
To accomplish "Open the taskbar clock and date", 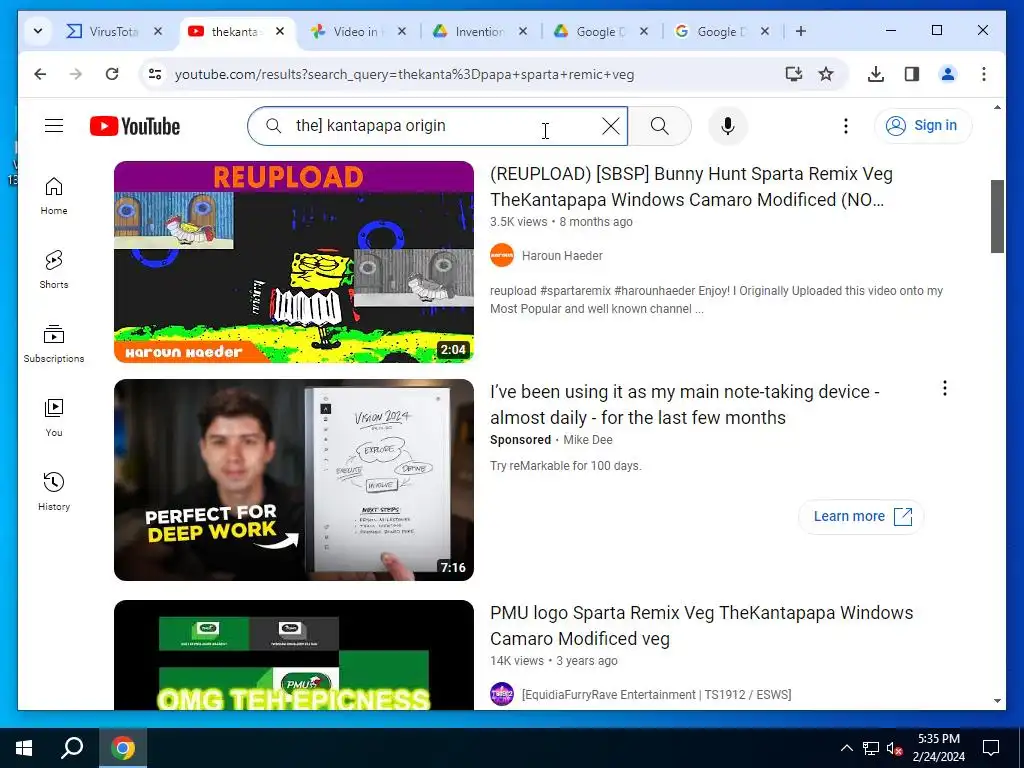I will tap(939, 748).
